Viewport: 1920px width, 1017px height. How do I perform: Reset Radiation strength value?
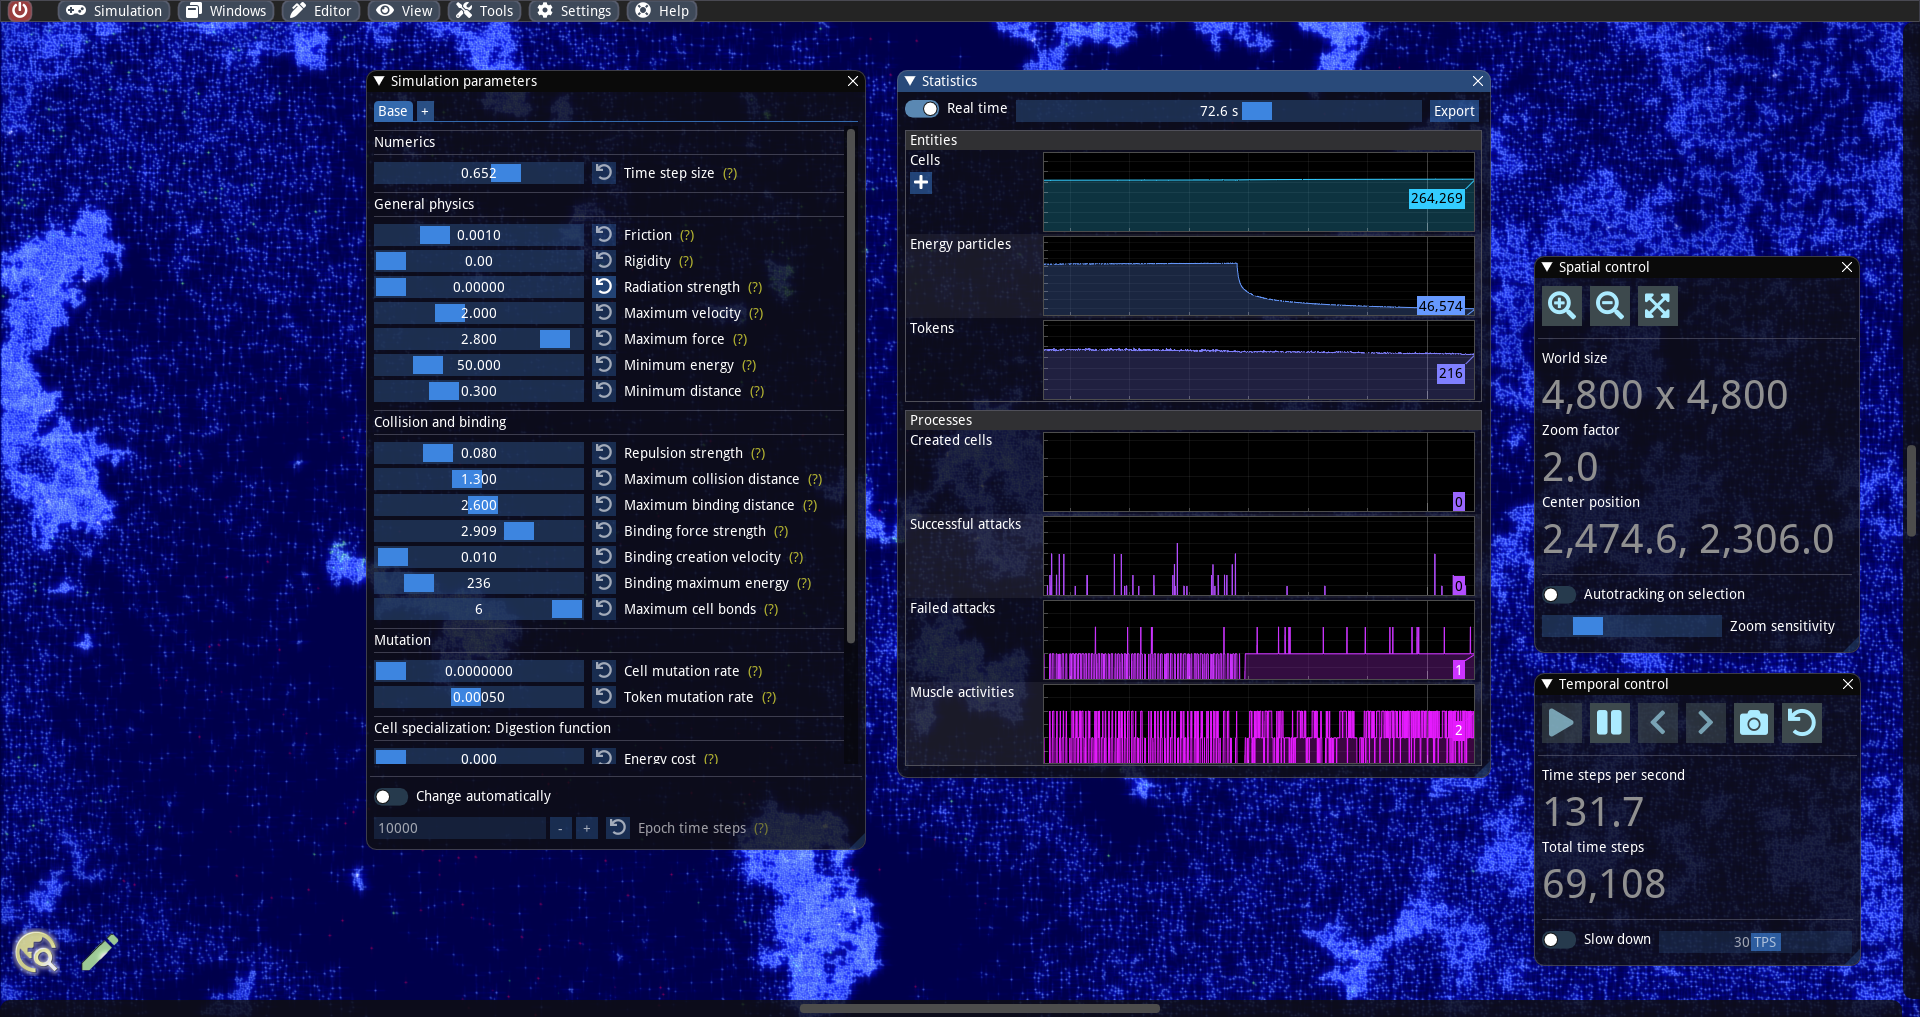point(604,287)
